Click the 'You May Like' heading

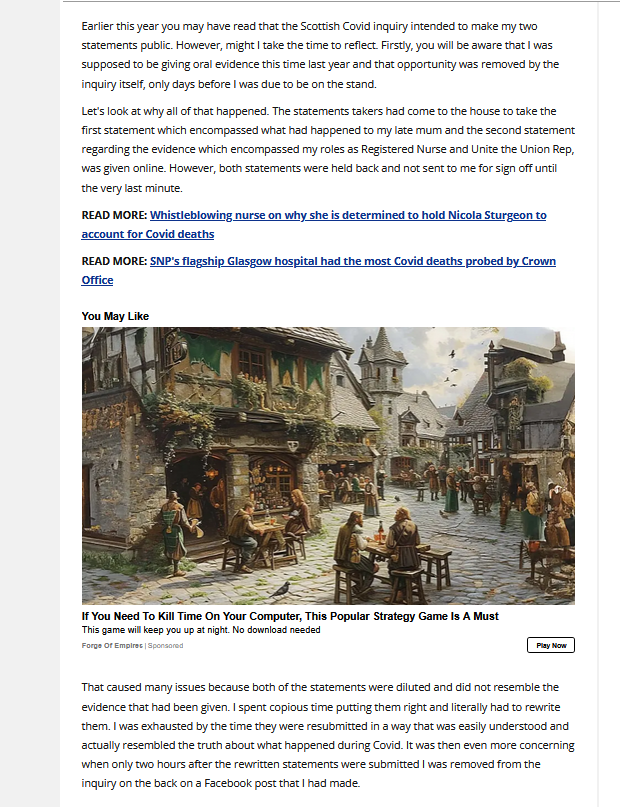coord(115,316)
